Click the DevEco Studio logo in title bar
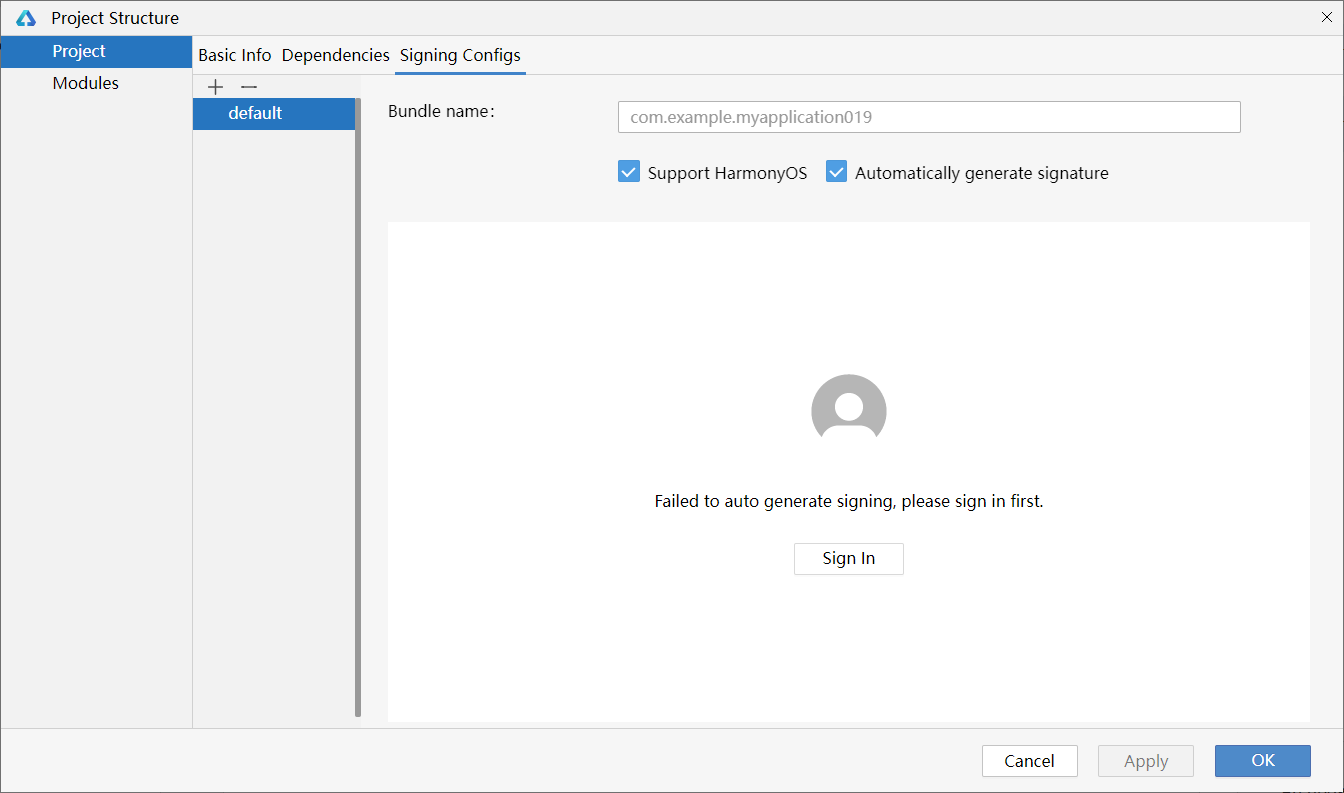 (x=26, y=18)
